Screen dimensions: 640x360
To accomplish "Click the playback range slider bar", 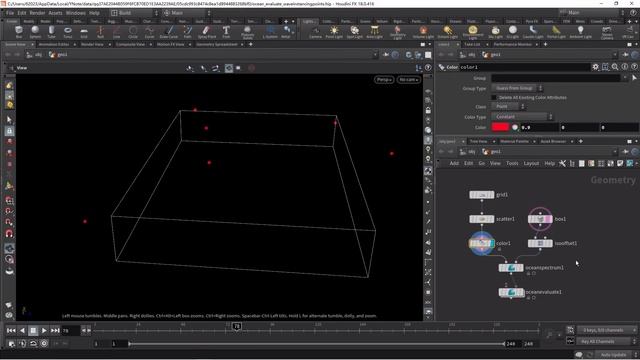I will click(x=317, y=344).
